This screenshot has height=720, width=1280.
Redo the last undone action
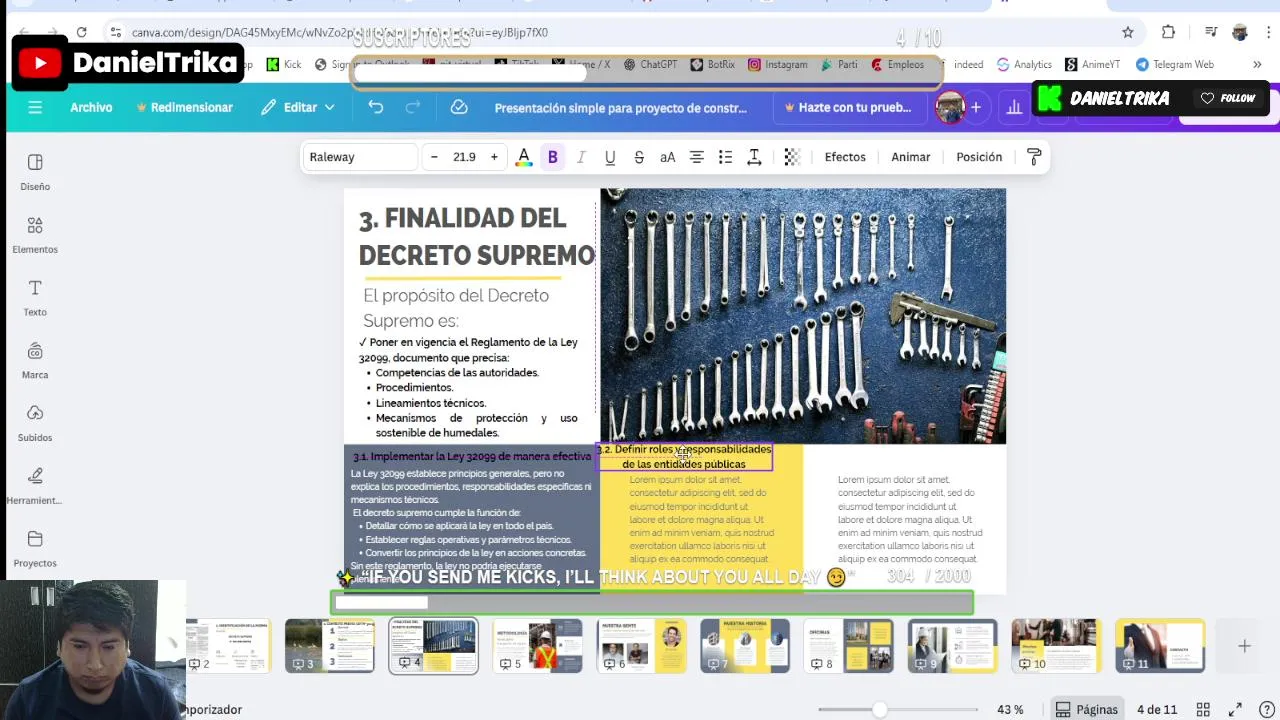pos(412,107)
